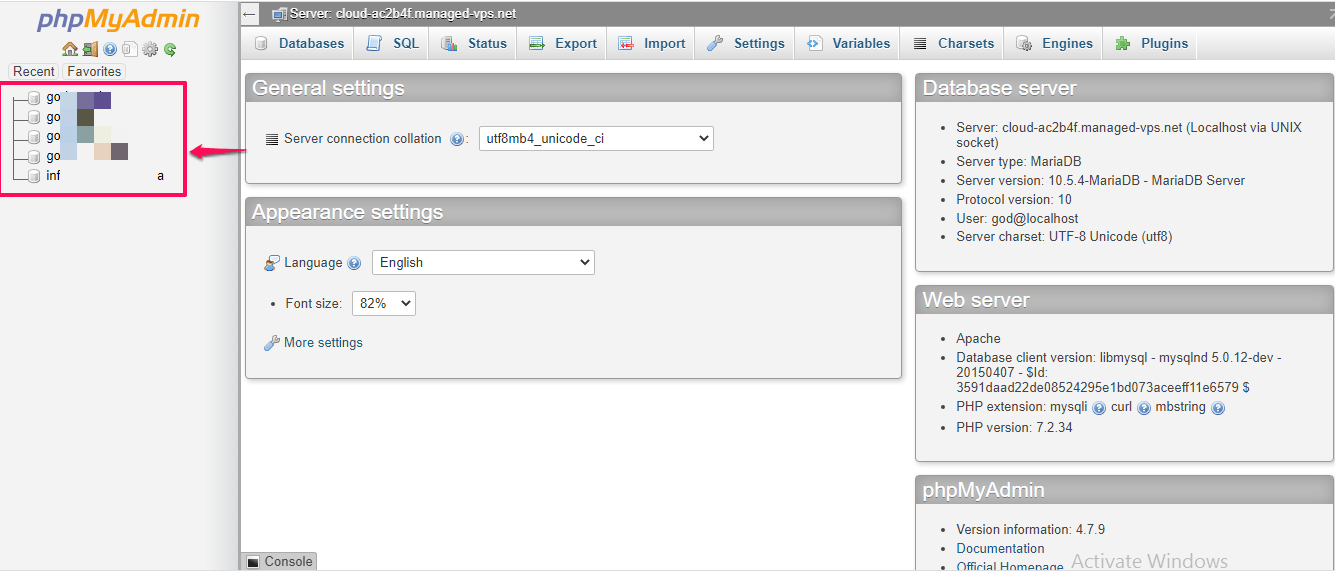
Task: Click the database icon beside the 'inf' entry
Action: (x=35, y=176)
